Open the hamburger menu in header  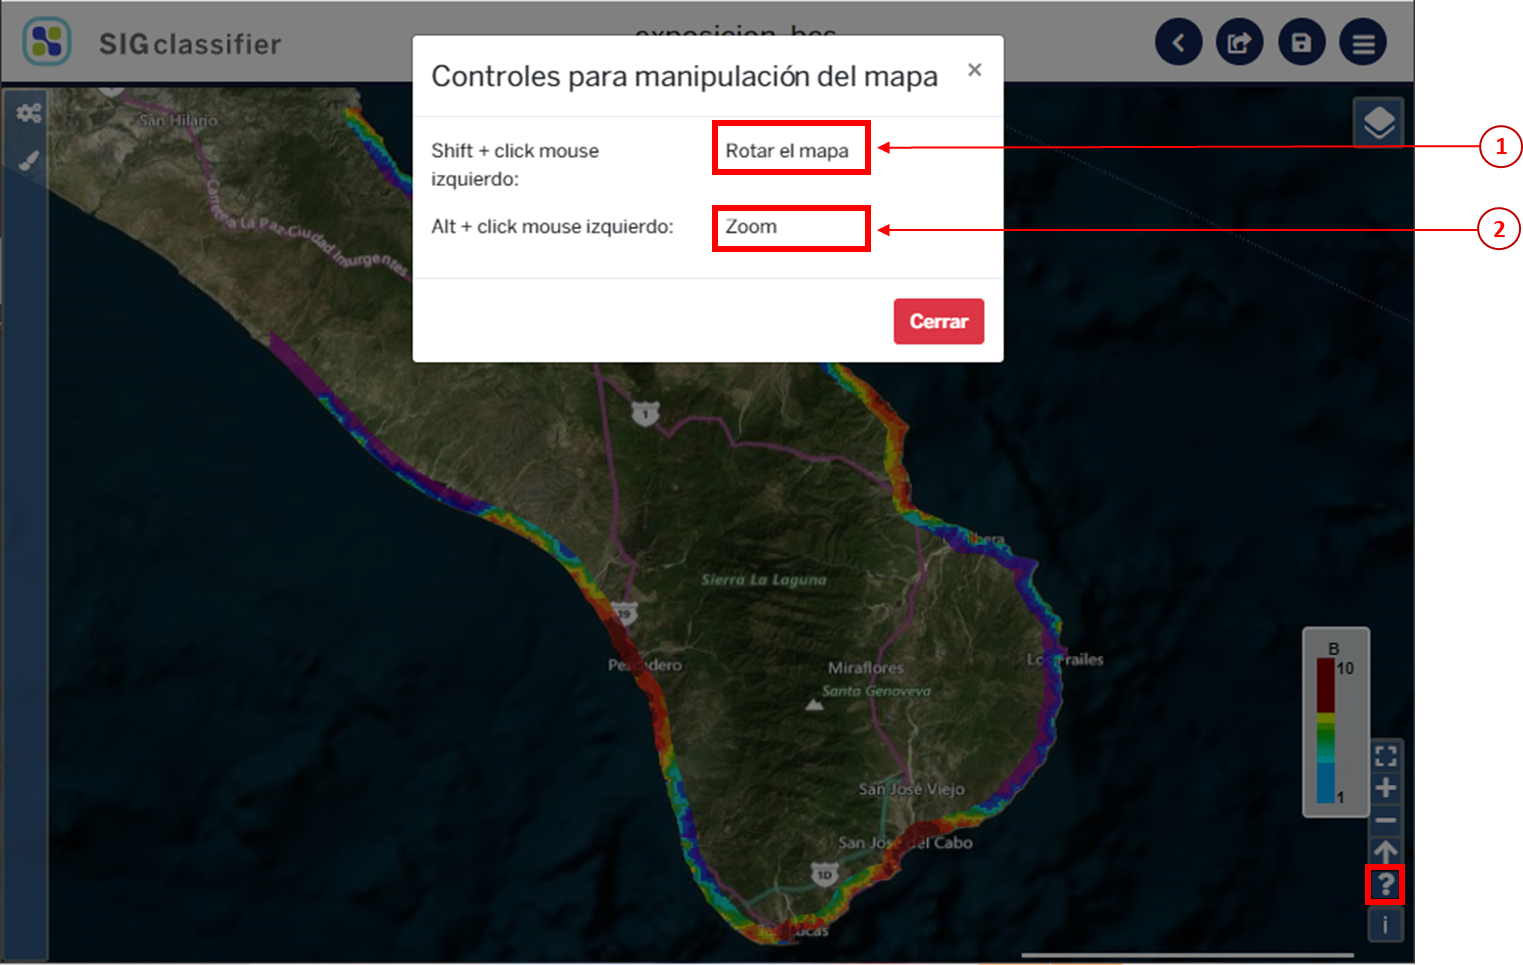(1363, 43)
